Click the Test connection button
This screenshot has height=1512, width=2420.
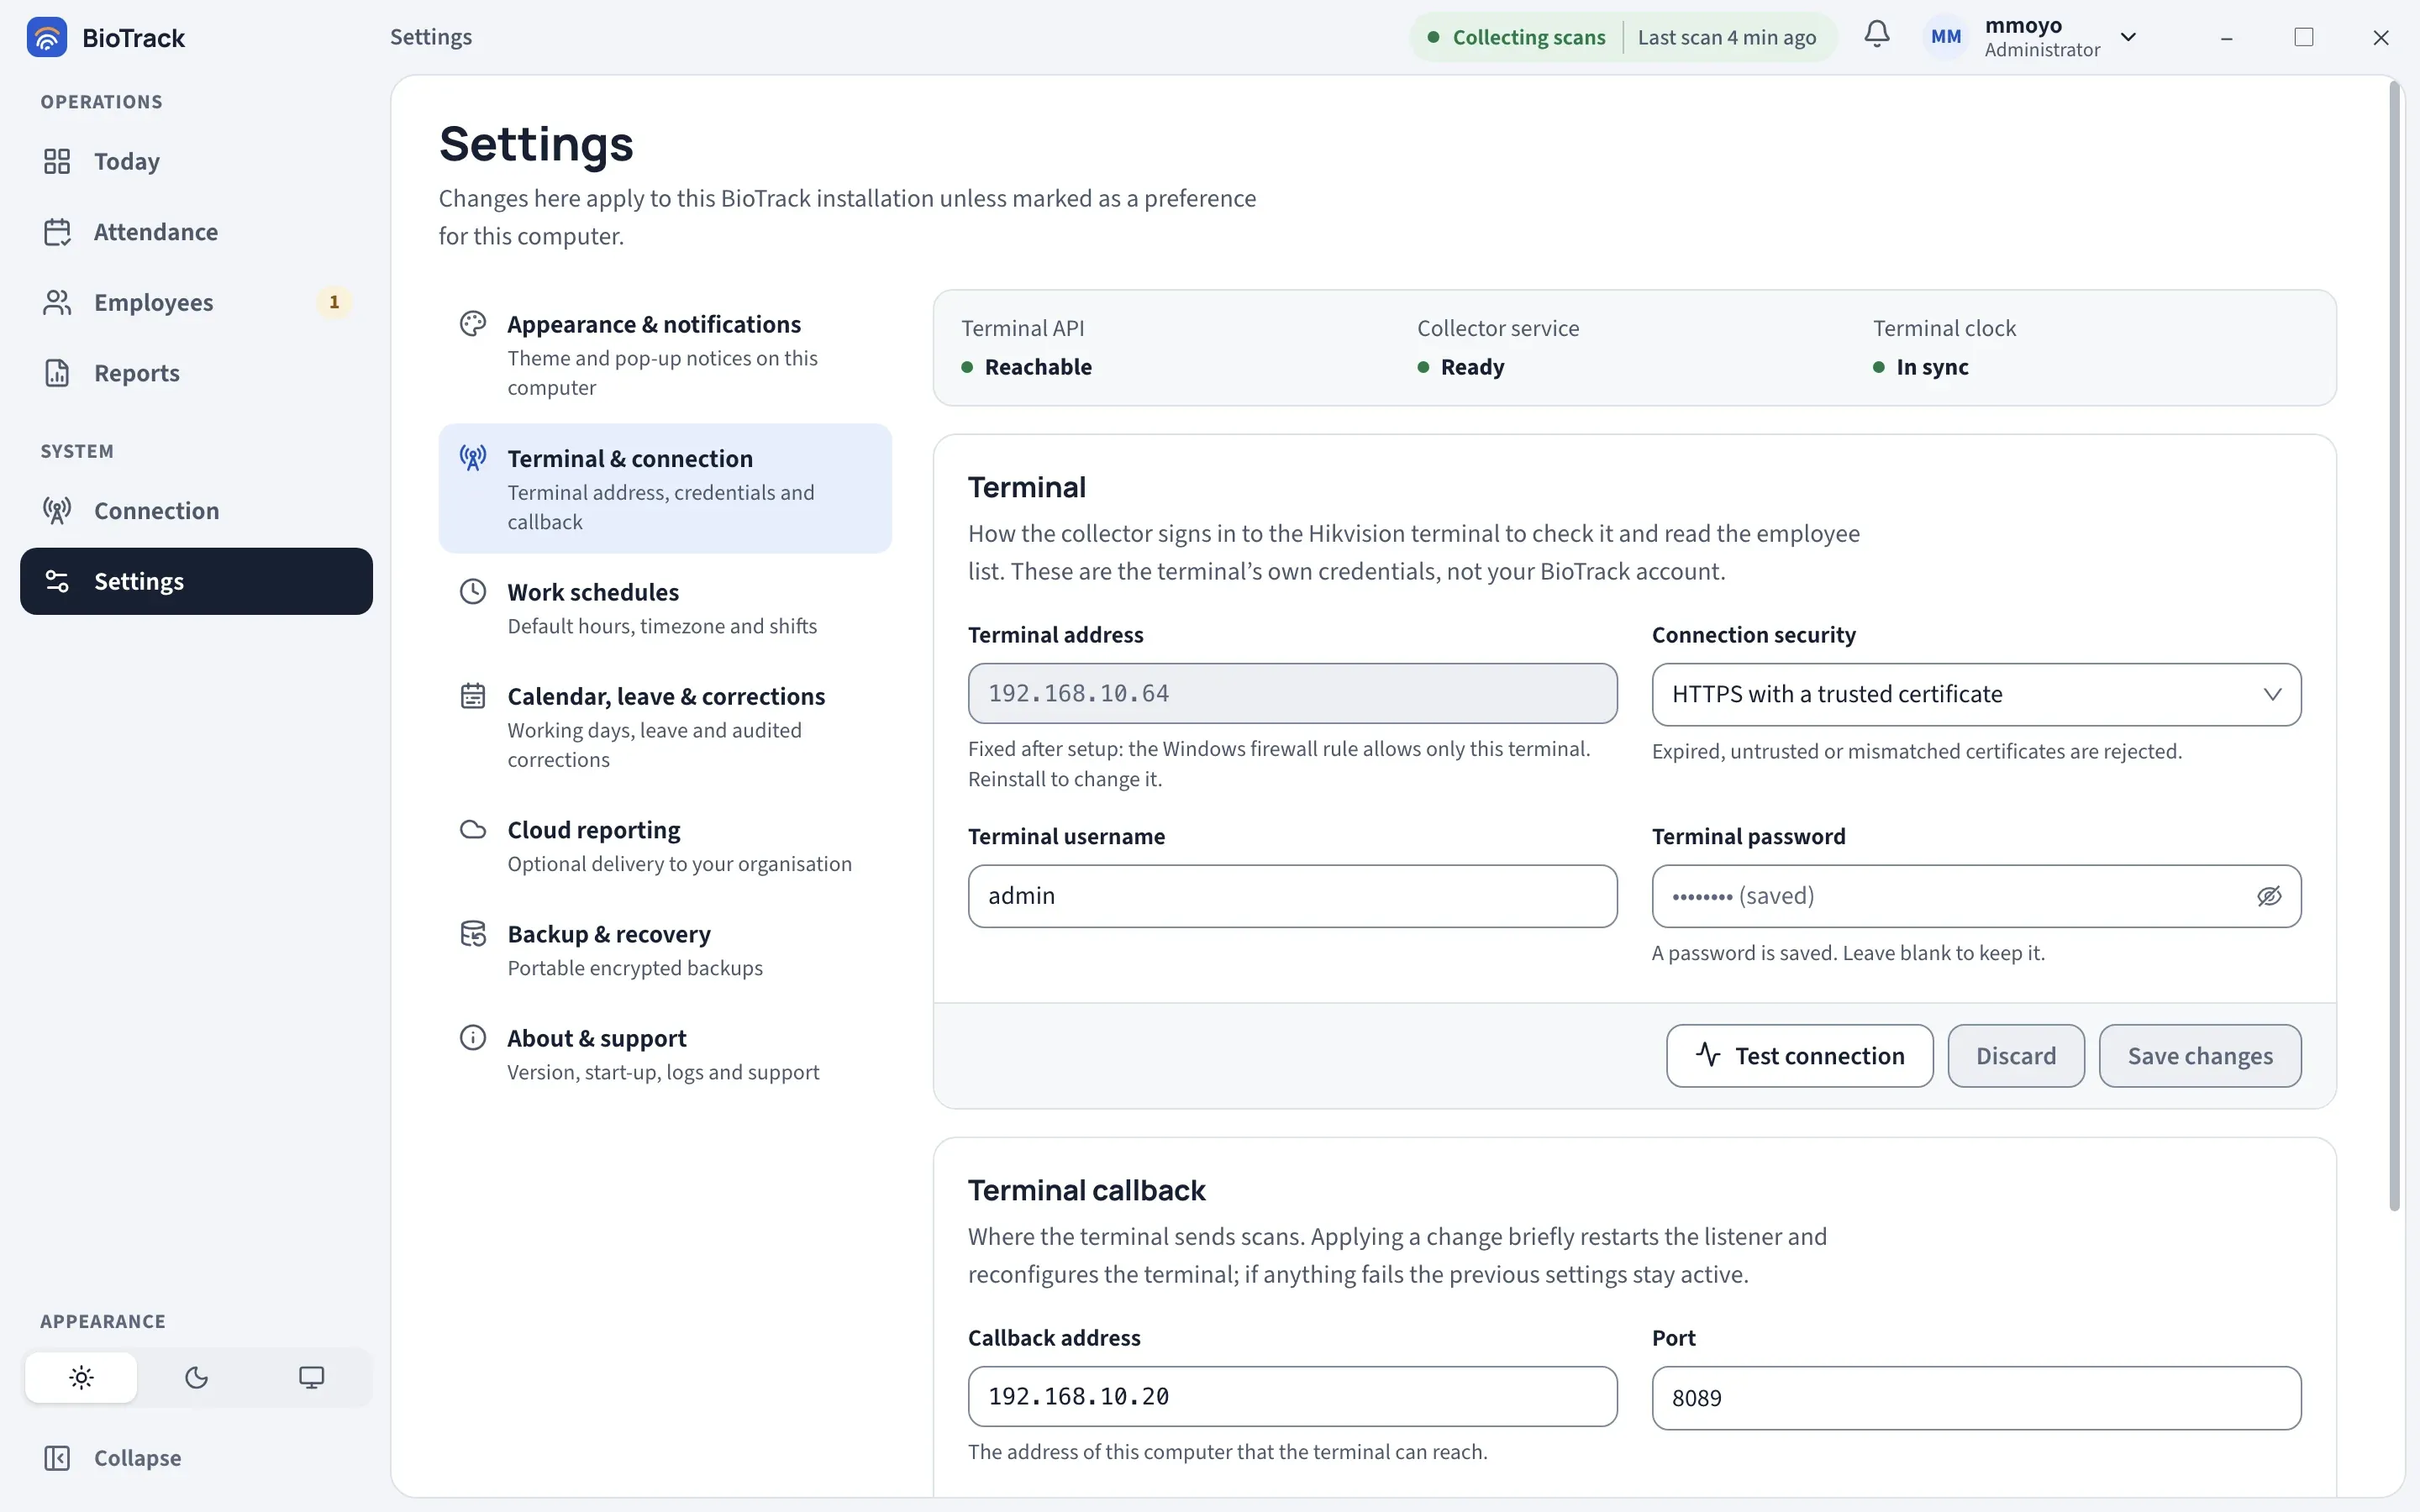coord(1799,1056)
